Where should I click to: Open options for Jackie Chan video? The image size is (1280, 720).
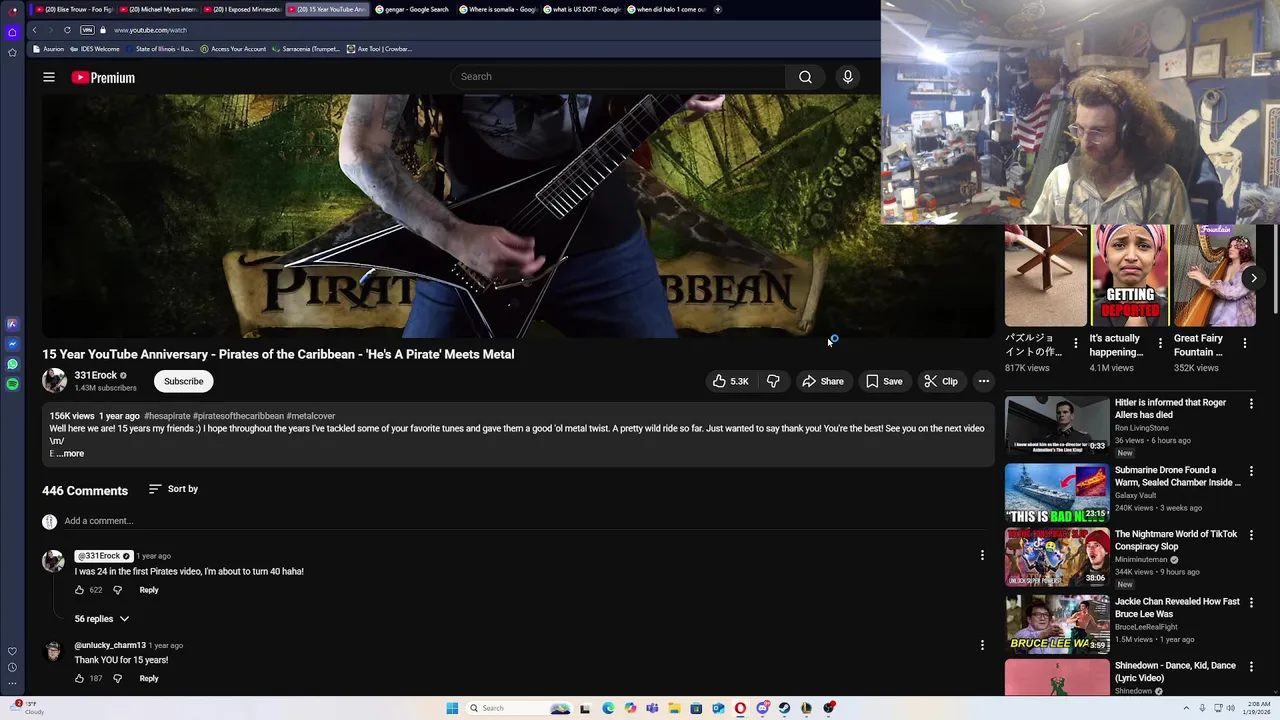1251,602
